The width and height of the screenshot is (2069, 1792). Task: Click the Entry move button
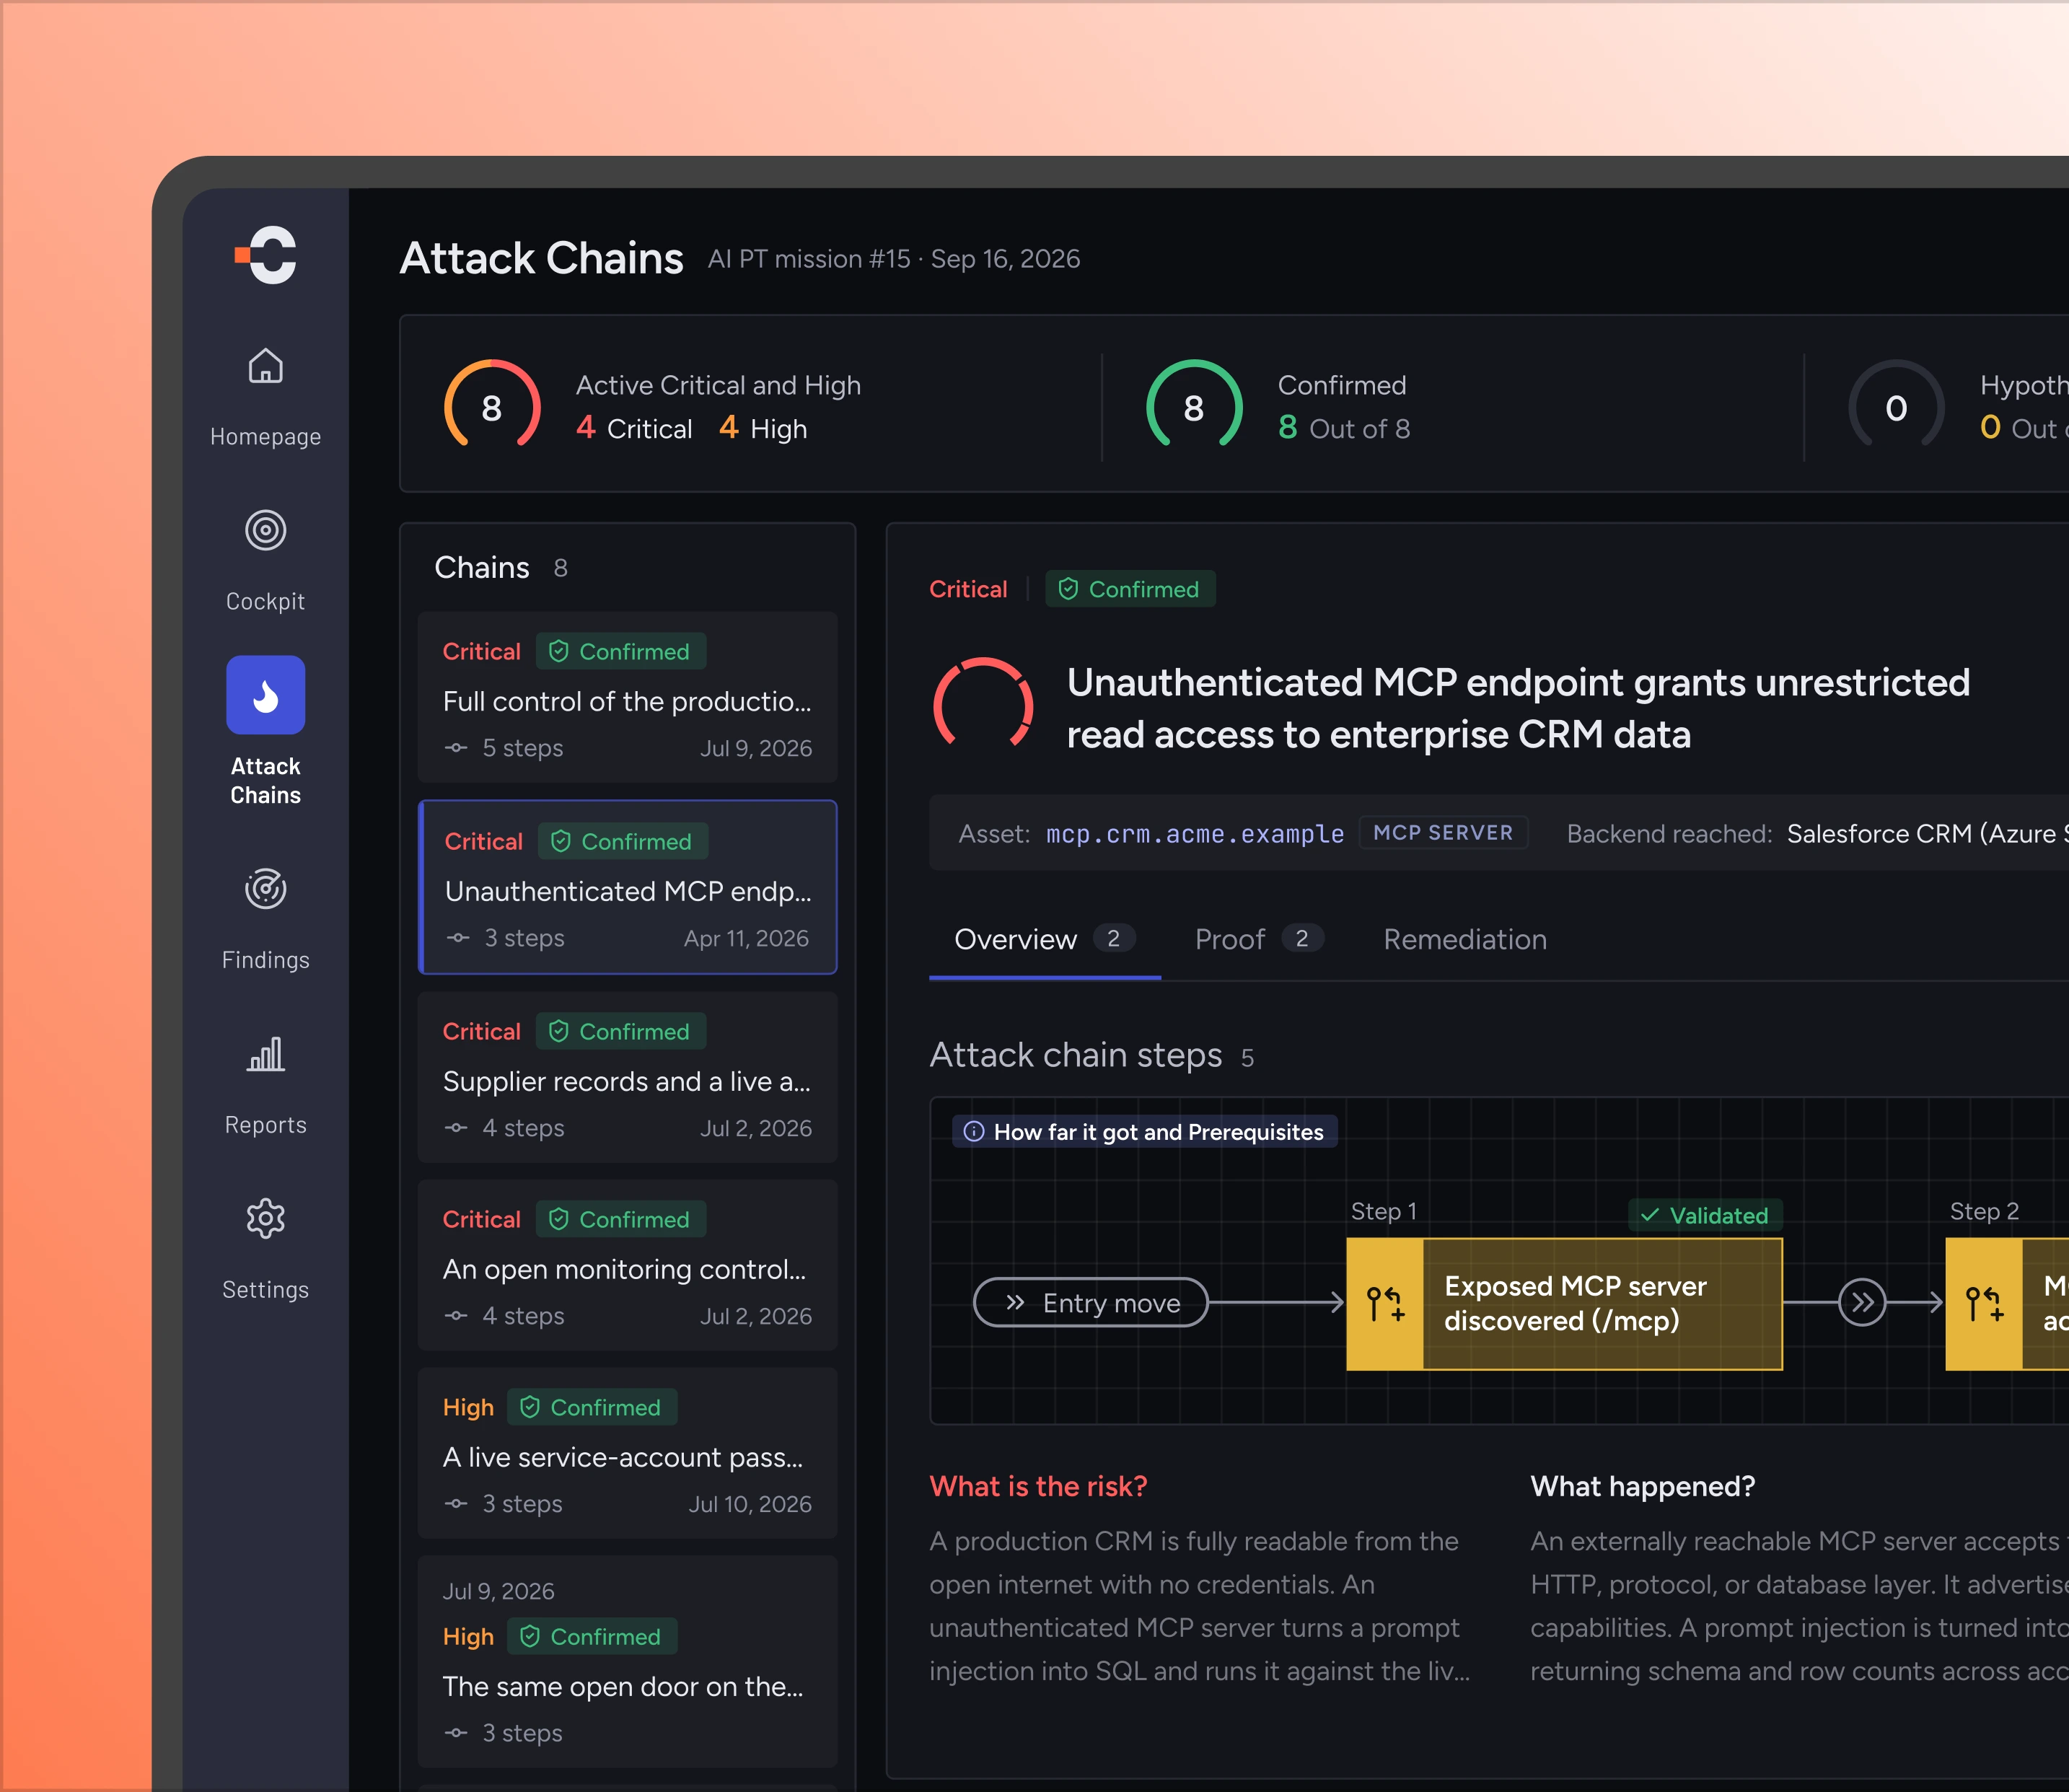(x=1091, y=1303)
